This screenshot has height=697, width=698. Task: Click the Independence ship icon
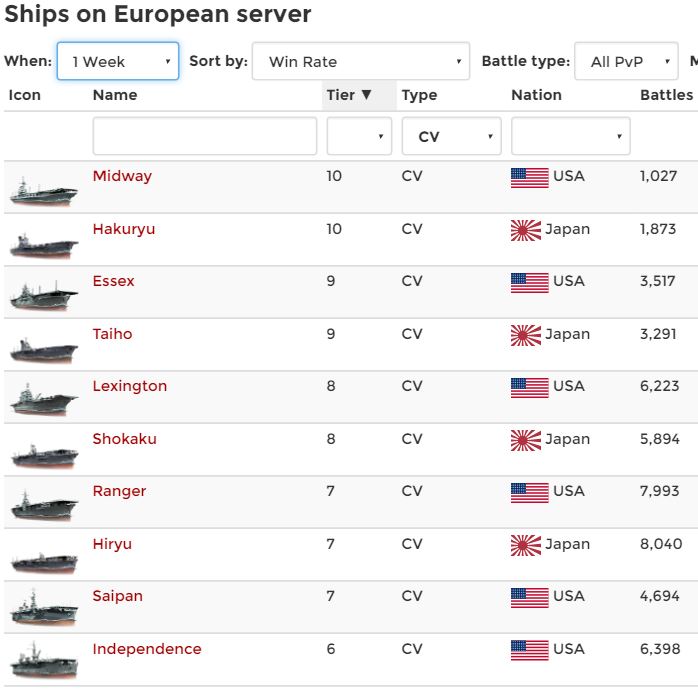pos(43,663)
